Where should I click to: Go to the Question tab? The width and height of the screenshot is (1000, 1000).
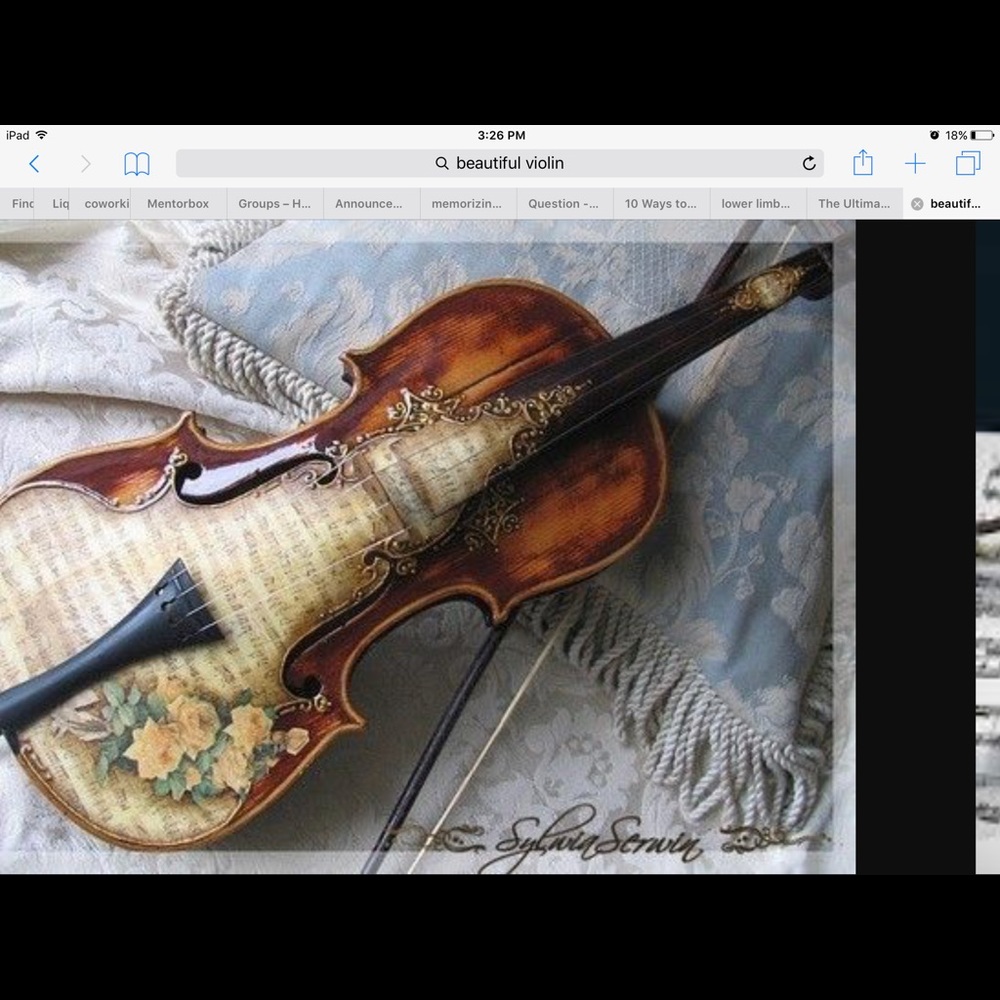[563, 204]
